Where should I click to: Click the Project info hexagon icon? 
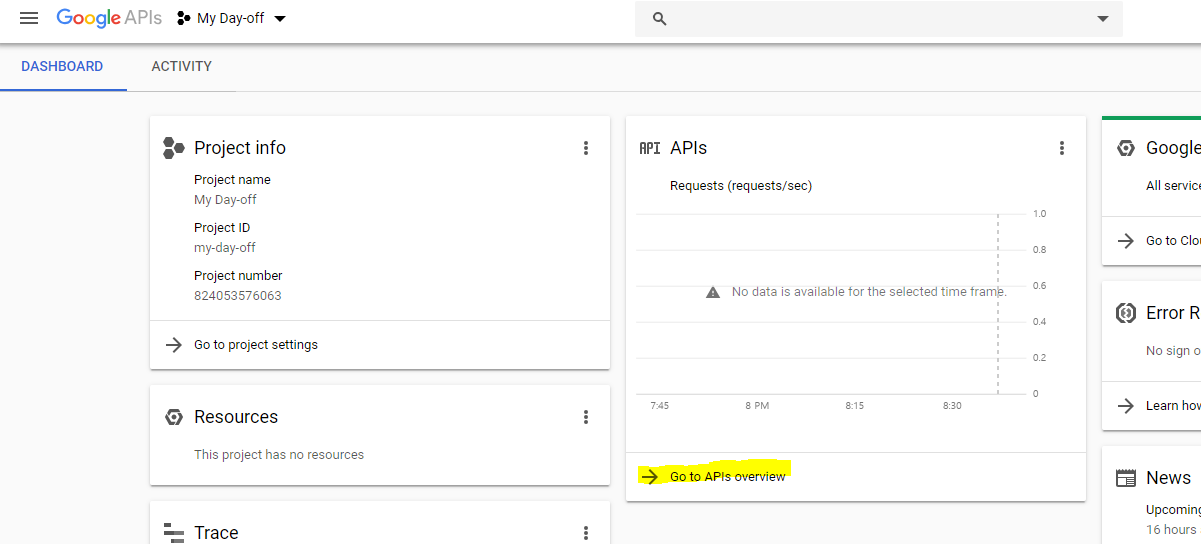[x=174, y=148]
